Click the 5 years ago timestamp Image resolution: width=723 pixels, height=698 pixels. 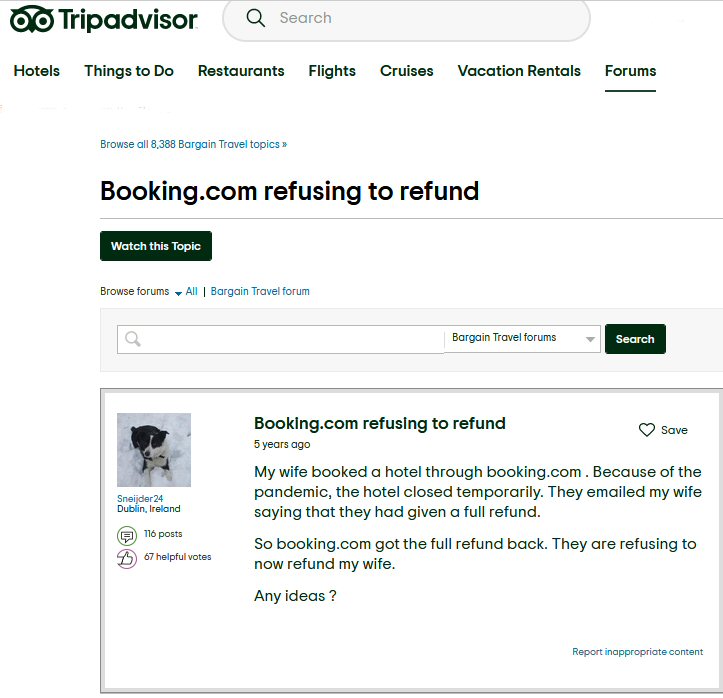point(282,444)
